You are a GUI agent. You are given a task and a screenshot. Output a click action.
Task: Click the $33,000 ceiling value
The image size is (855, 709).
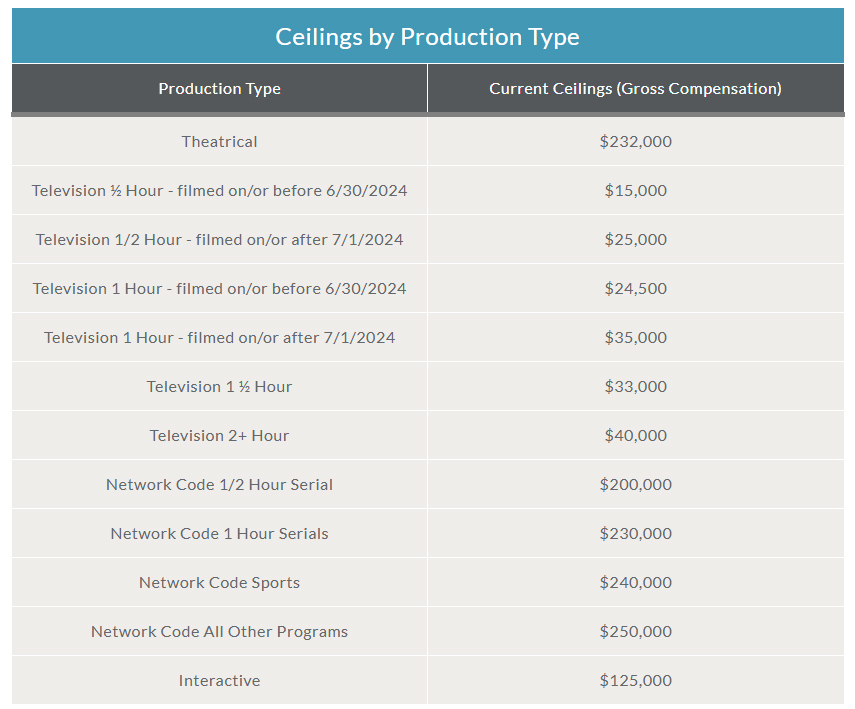click(635, 387)
